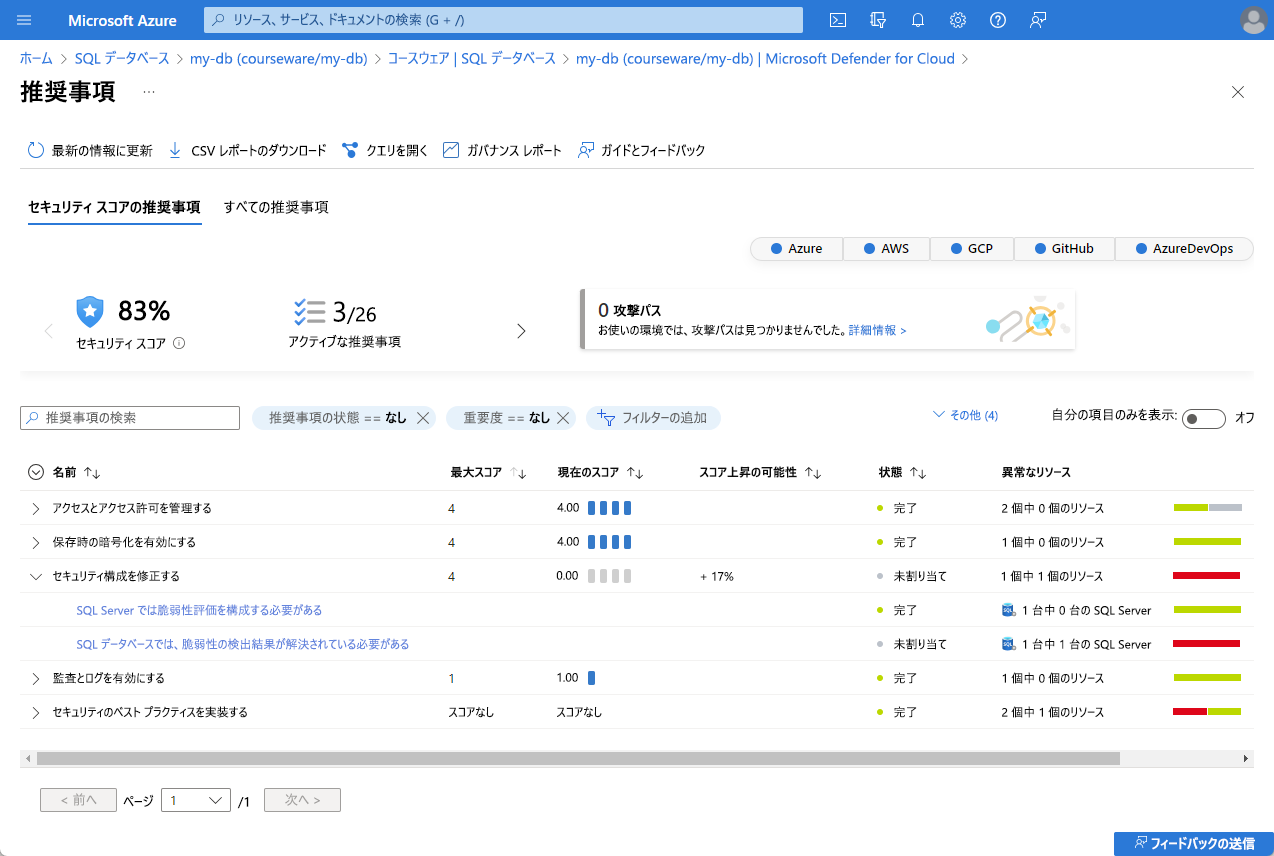Toggle the GitHub environment filter

(x=1064, y=249)
